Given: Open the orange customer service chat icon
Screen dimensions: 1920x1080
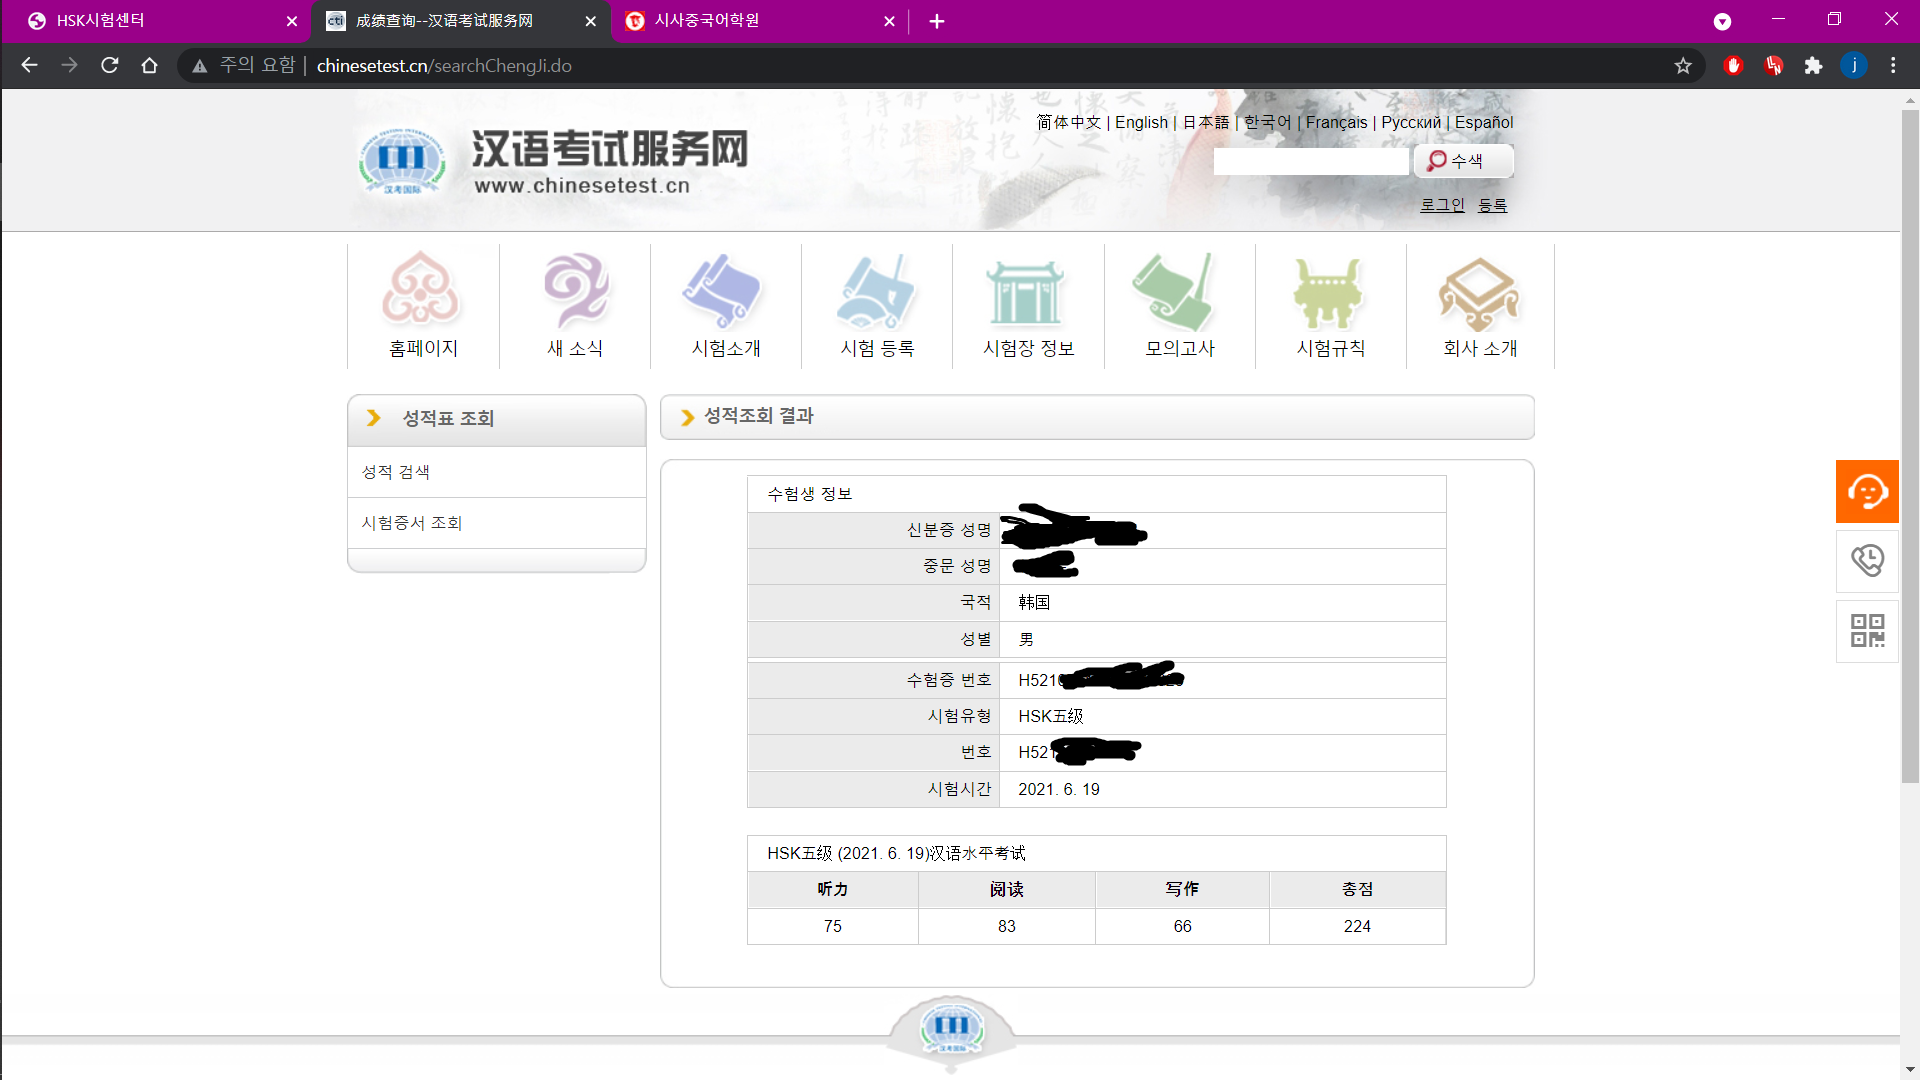Looking at the screenshot, I should [x=1867, y=491].
